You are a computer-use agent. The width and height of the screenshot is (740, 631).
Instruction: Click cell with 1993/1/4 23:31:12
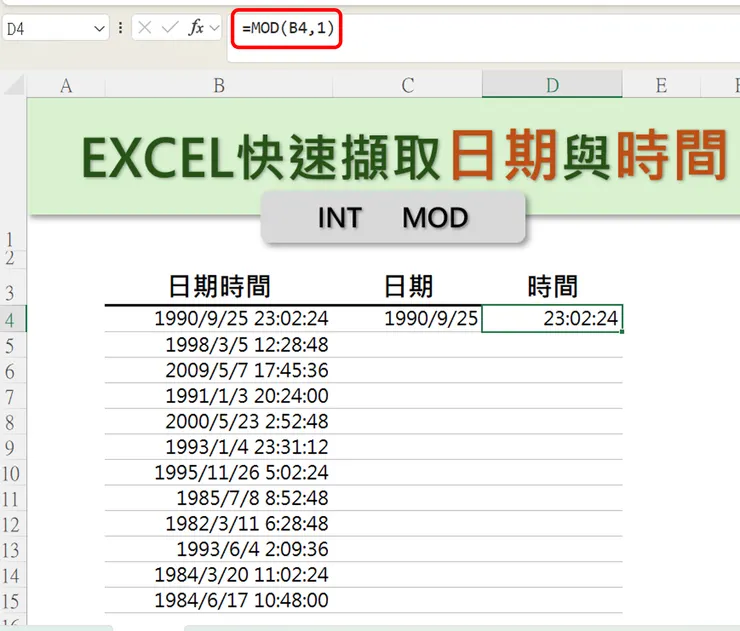pos(219,447)
